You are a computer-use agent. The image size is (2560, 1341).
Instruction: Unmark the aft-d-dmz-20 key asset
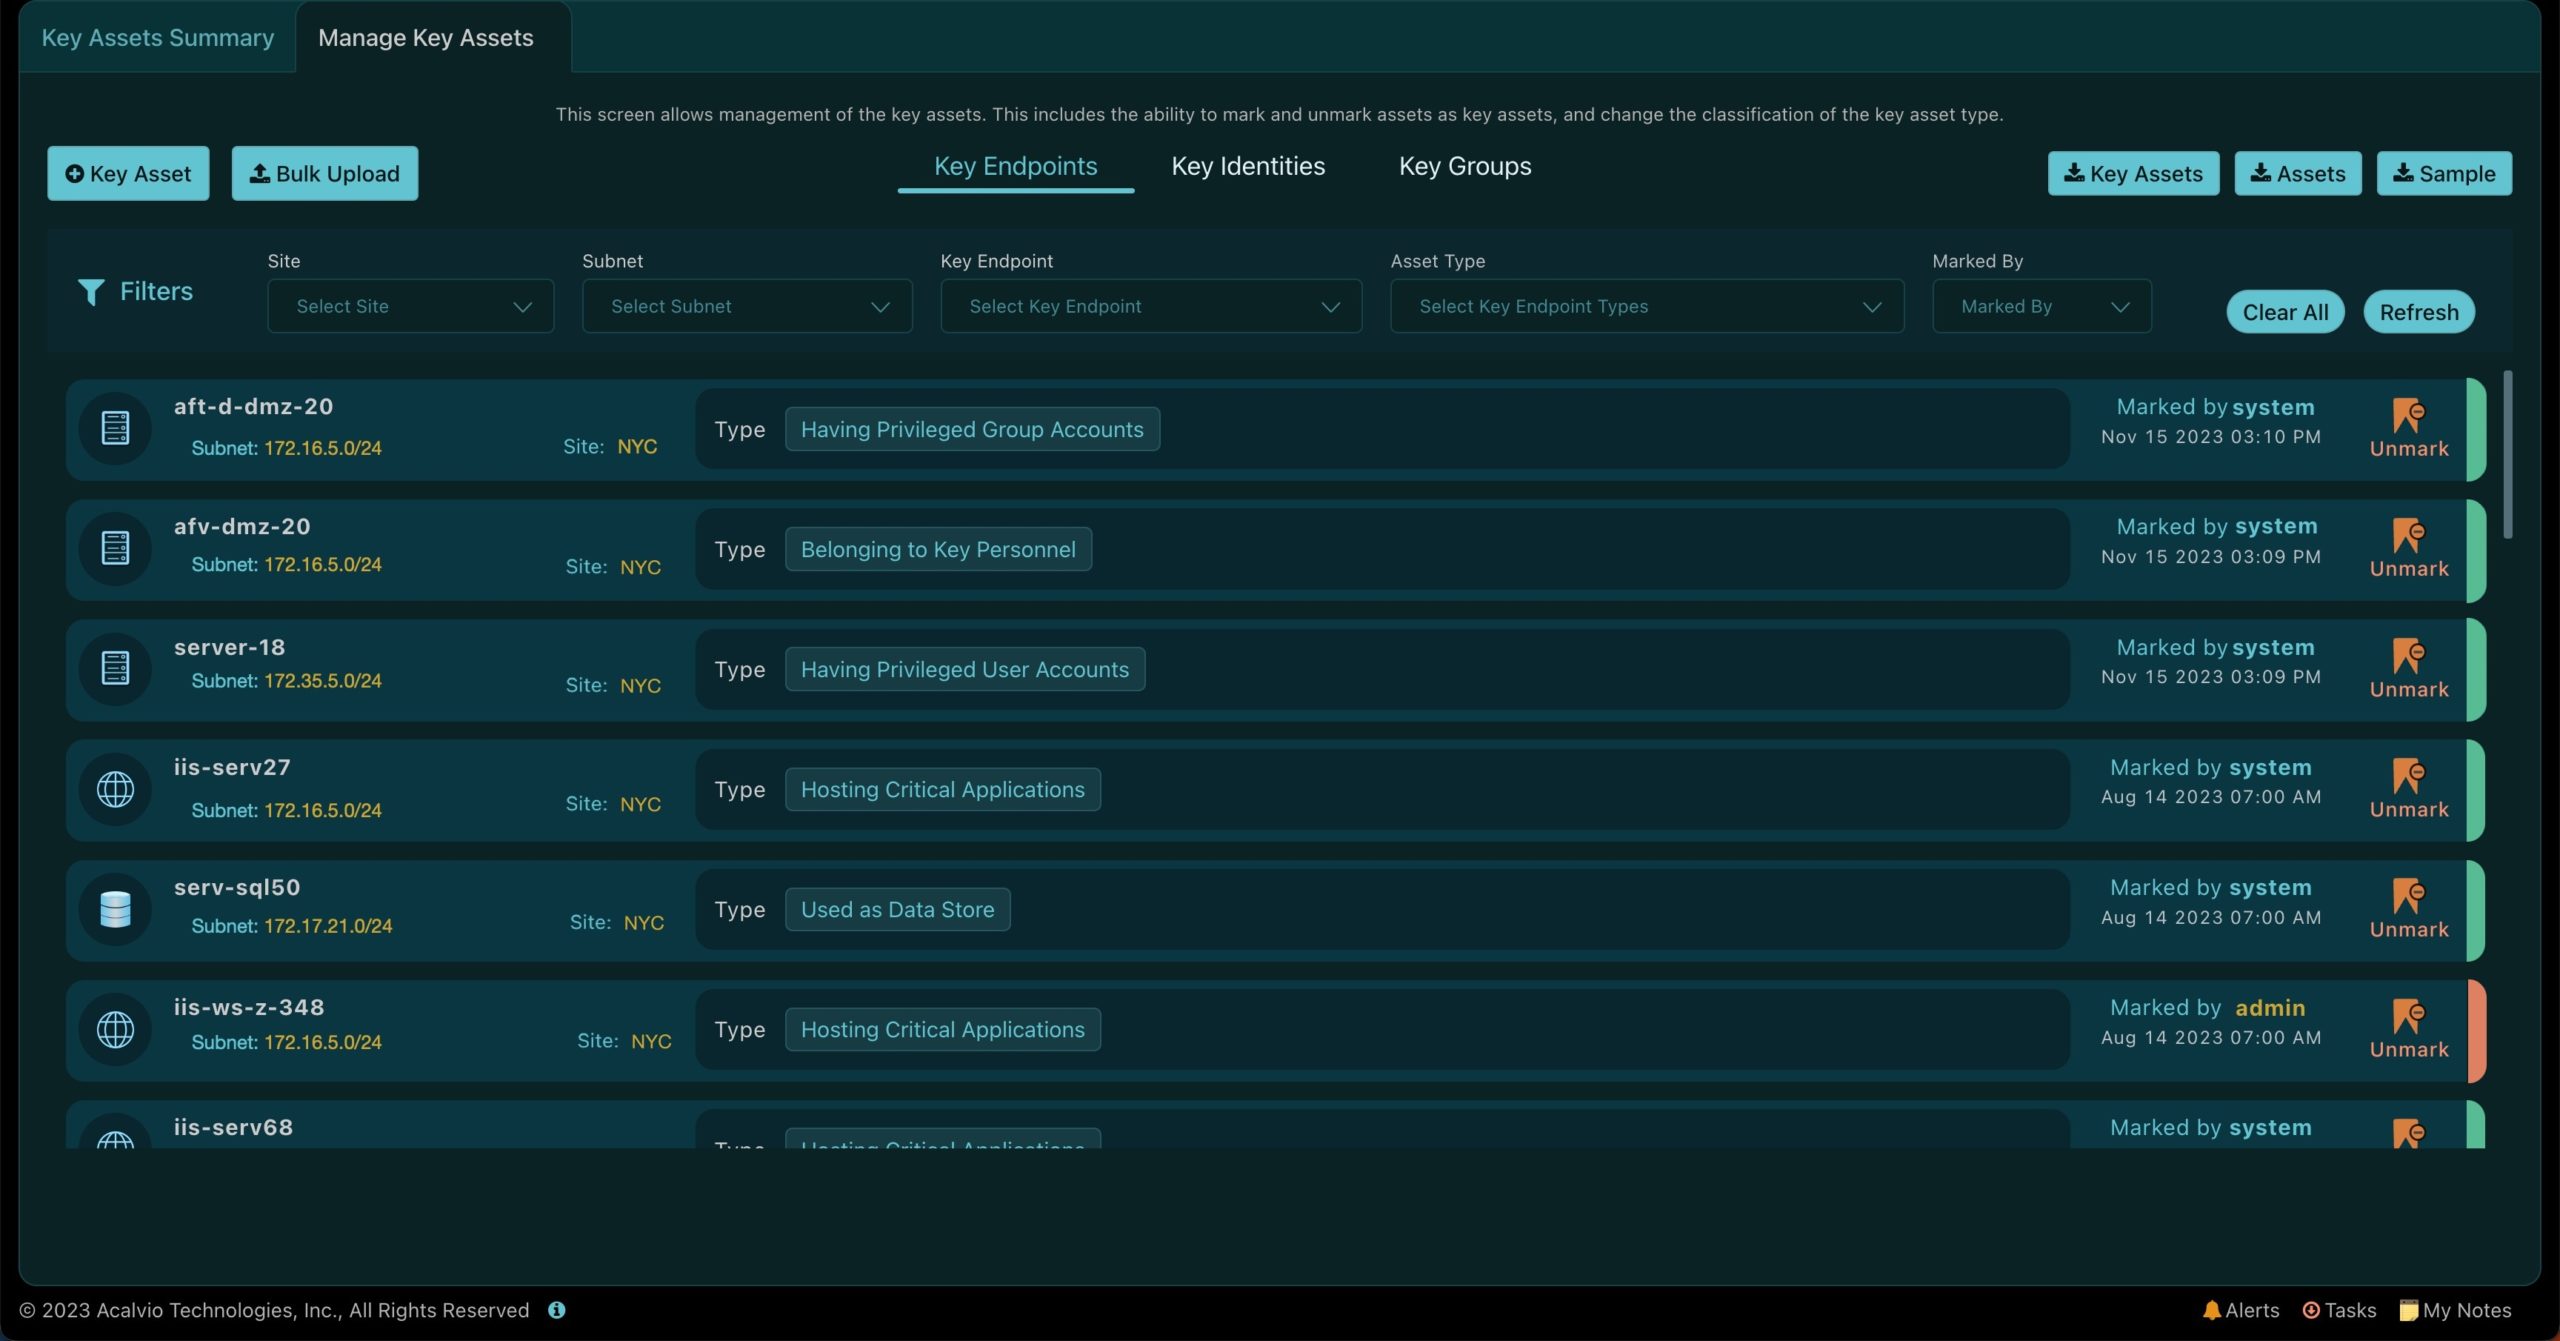pyautogui.click(x=2409, y=428)
